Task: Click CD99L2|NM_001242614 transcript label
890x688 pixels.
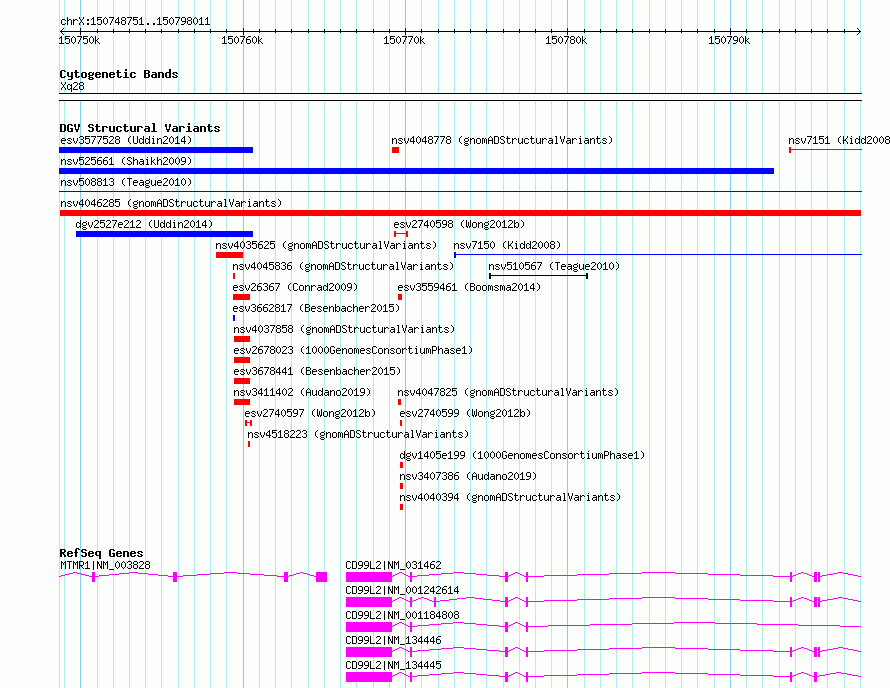Action: (402, 590)
